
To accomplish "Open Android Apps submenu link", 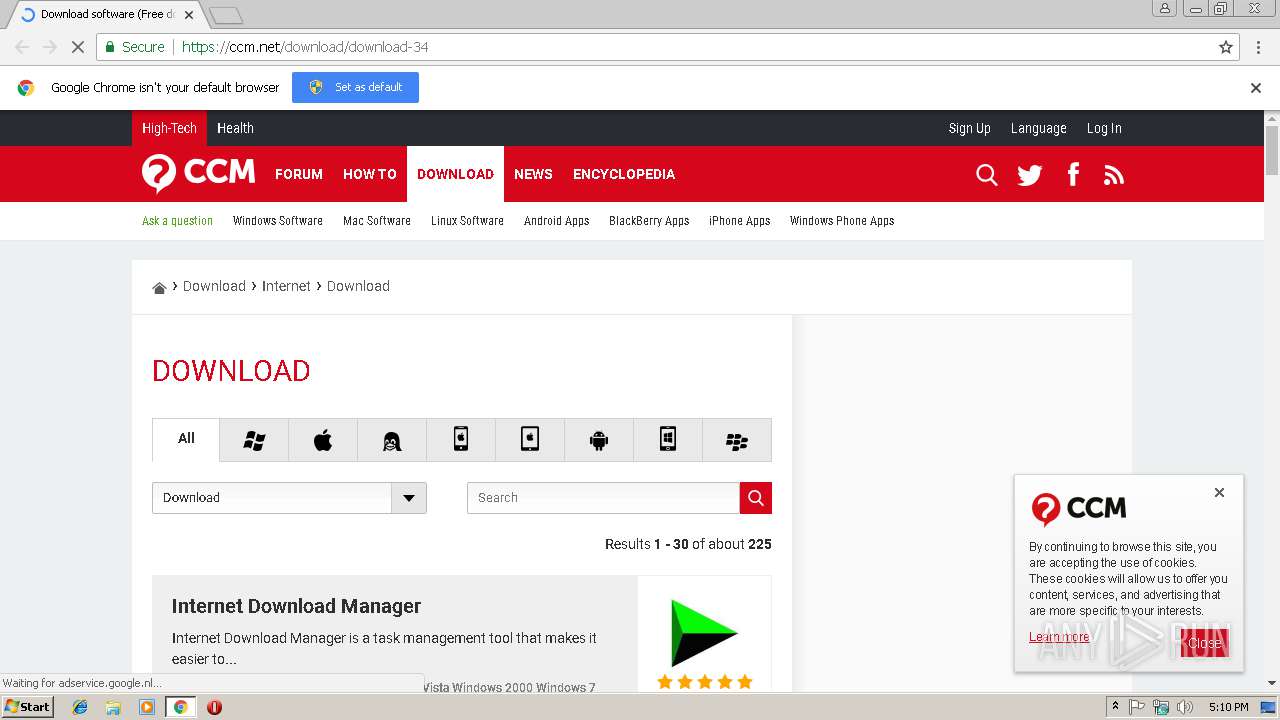I will tap(556, 221).
